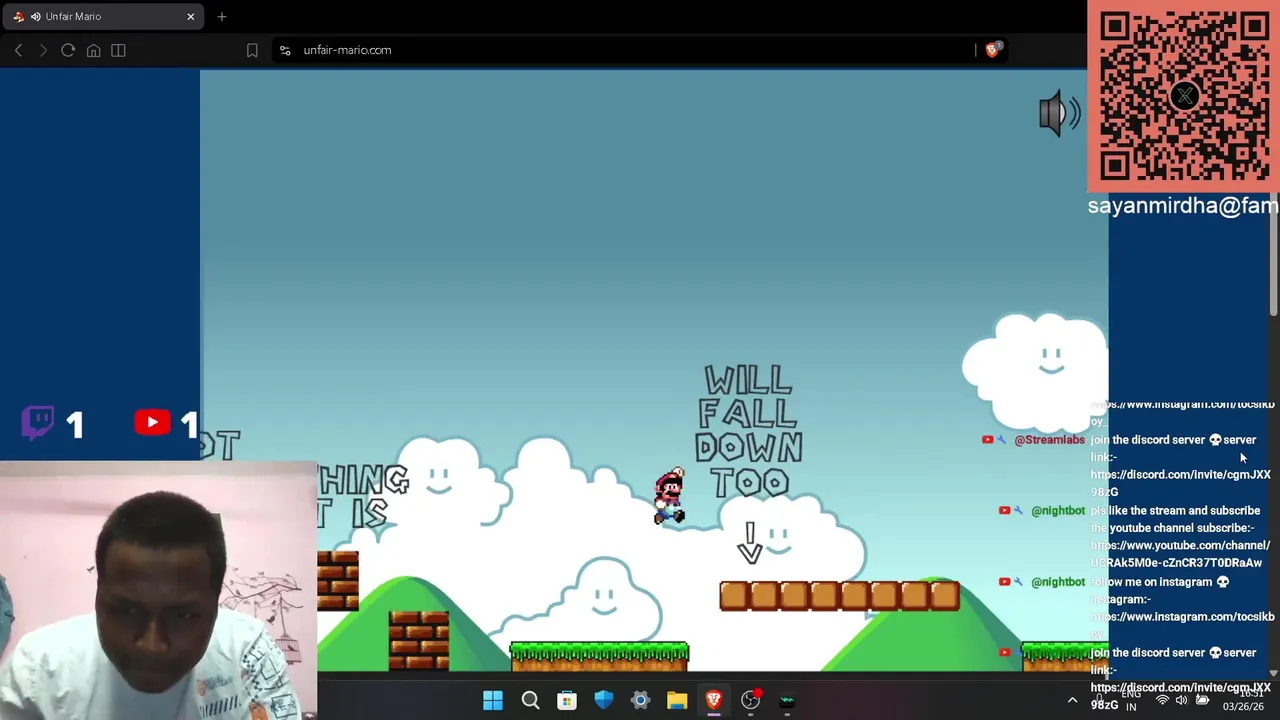The image size is (1280, 720).
Task: Open Windows Security shield in taskbar
Action: click(603, 701)
